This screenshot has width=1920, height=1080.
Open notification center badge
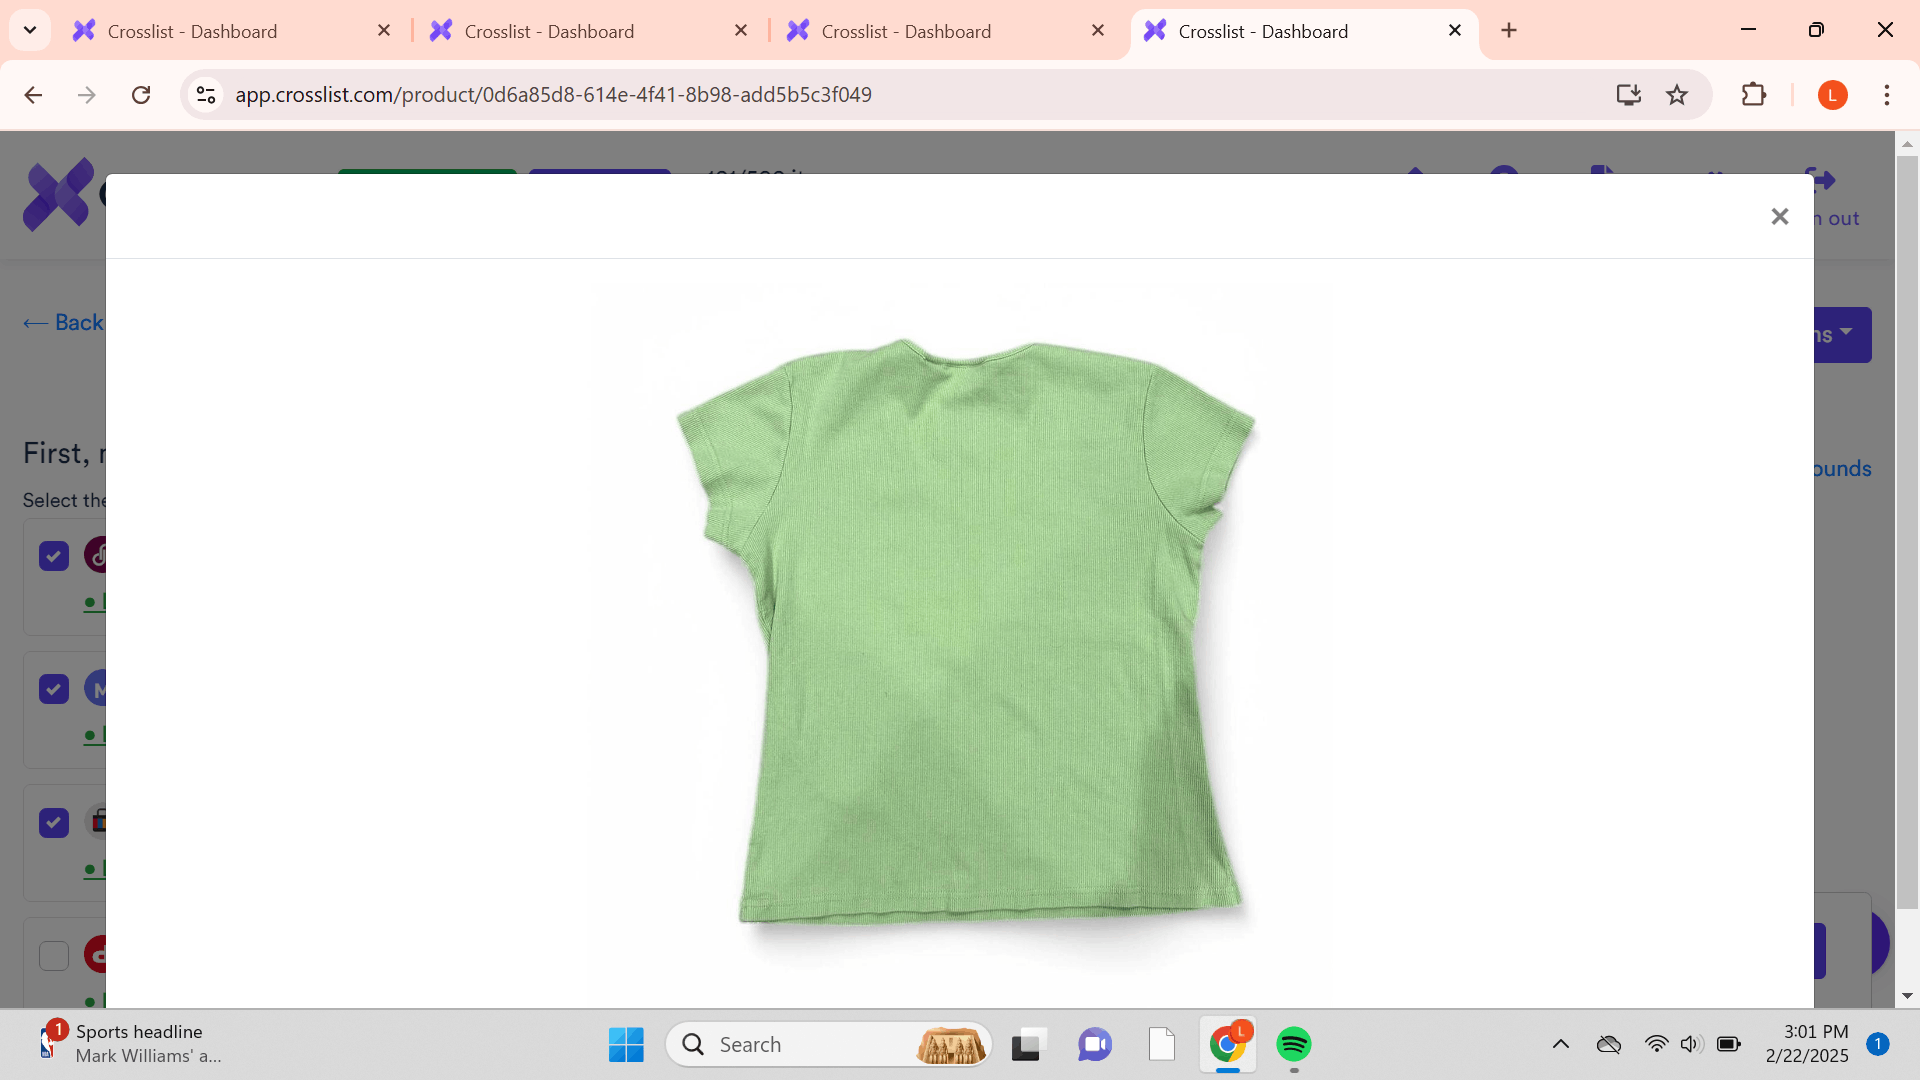1878,1044
